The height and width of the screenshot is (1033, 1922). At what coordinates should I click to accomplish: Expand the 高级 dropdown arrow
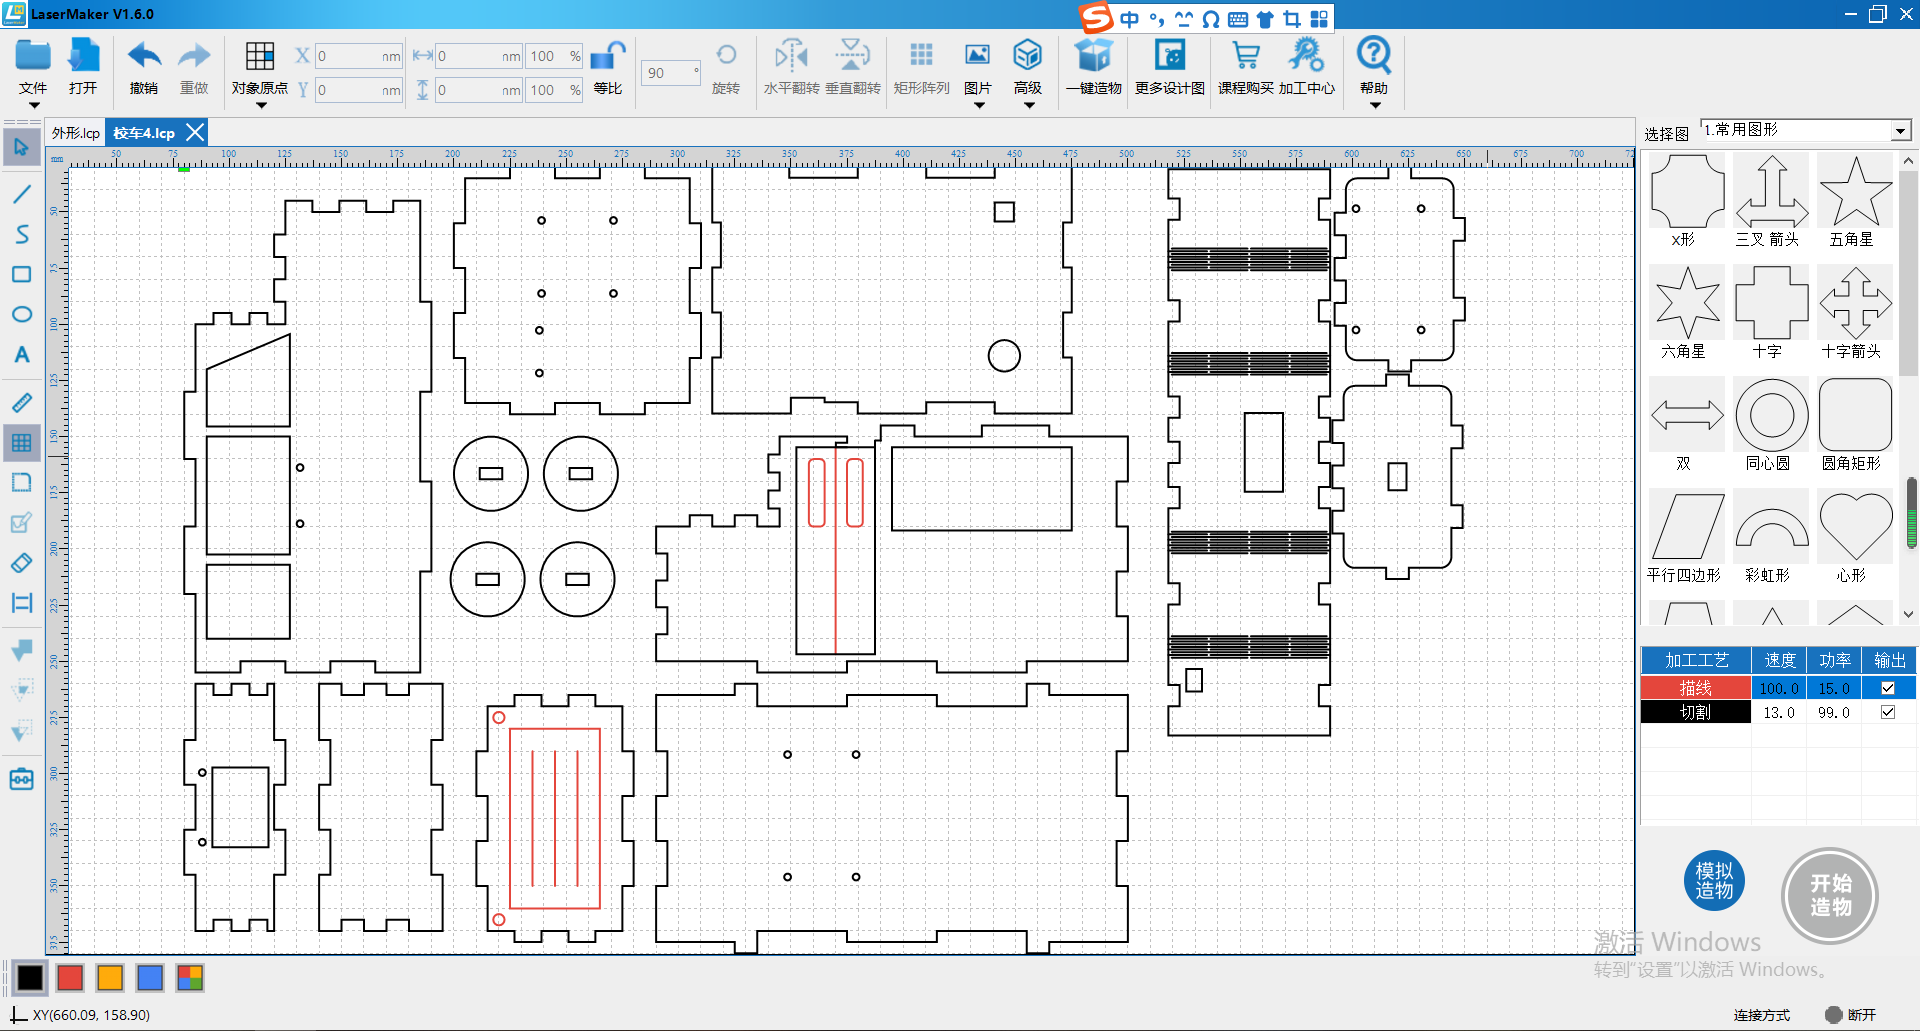tap(1029, 105)
